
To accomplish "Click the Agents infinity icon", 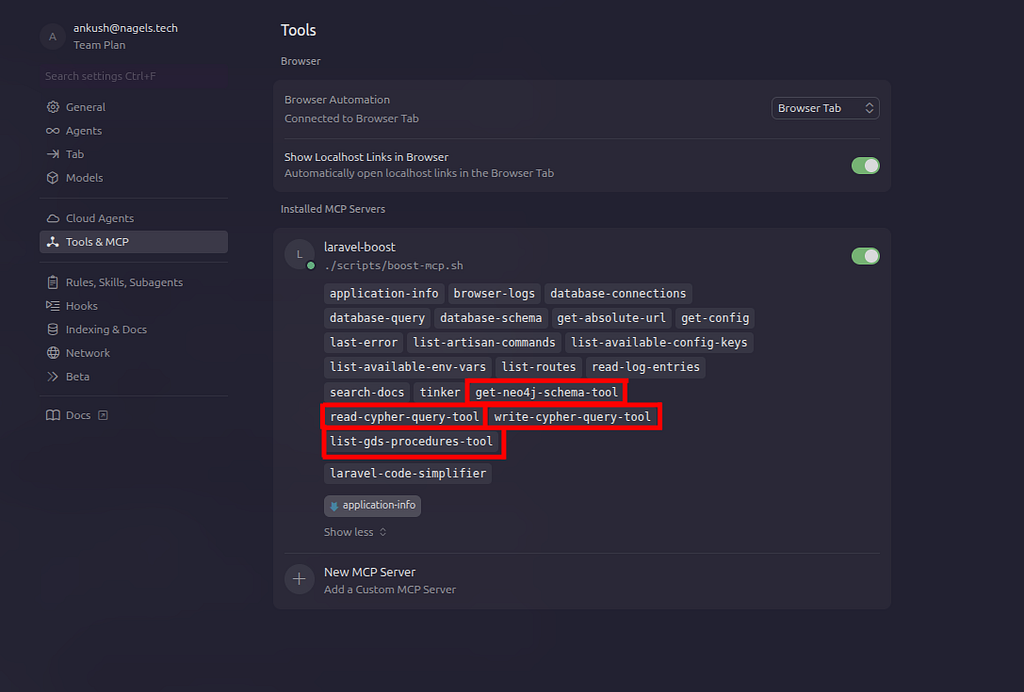I will coord(53,131).
